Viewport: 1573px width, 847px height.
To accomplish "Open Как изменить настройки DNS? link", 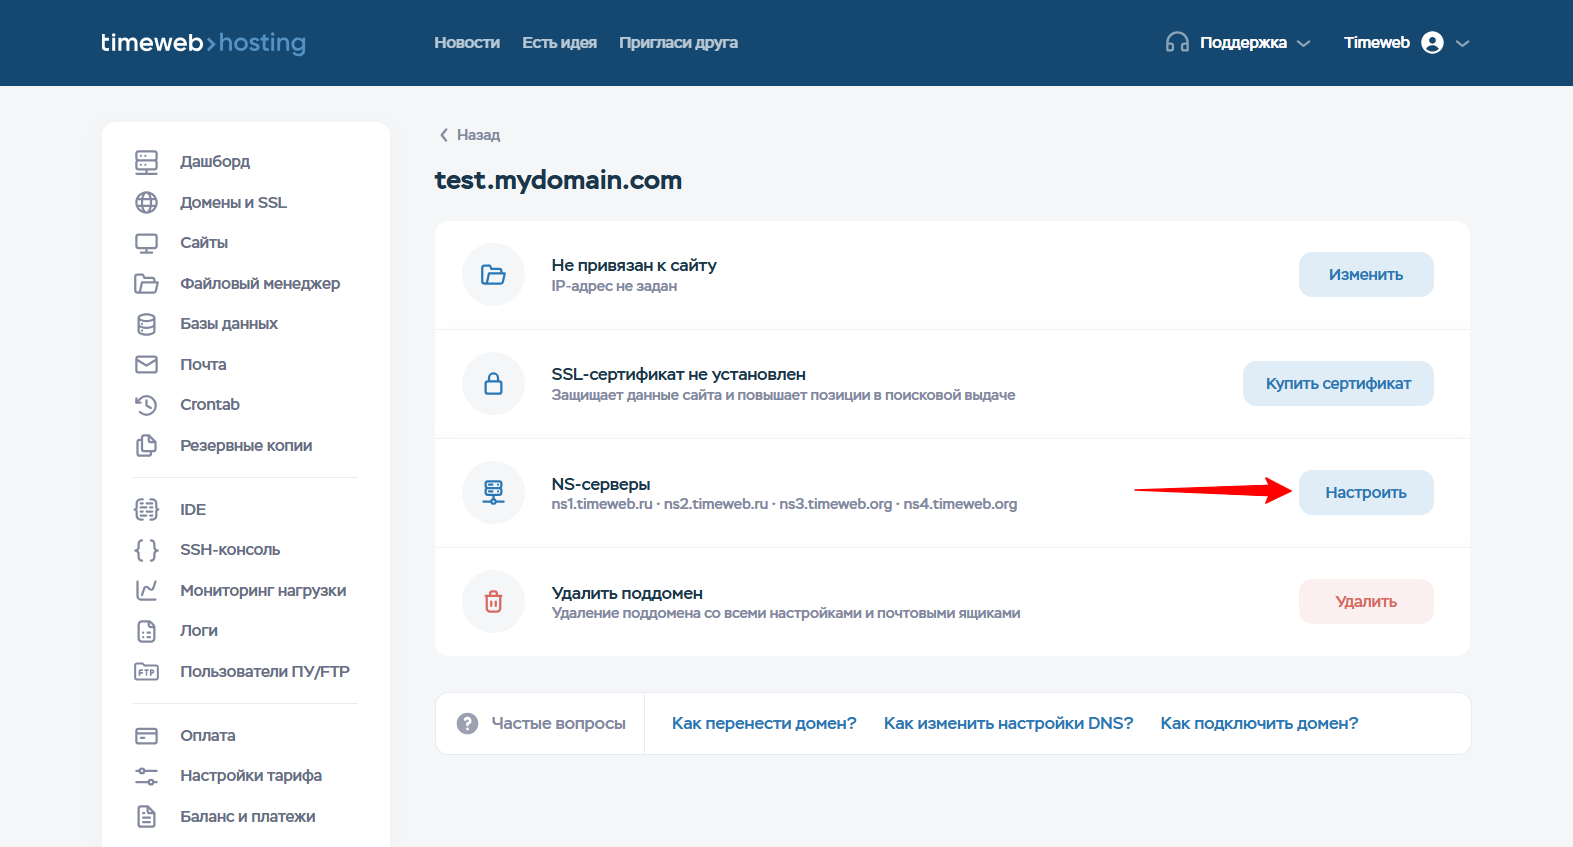I will click(x=1008, y=723).
